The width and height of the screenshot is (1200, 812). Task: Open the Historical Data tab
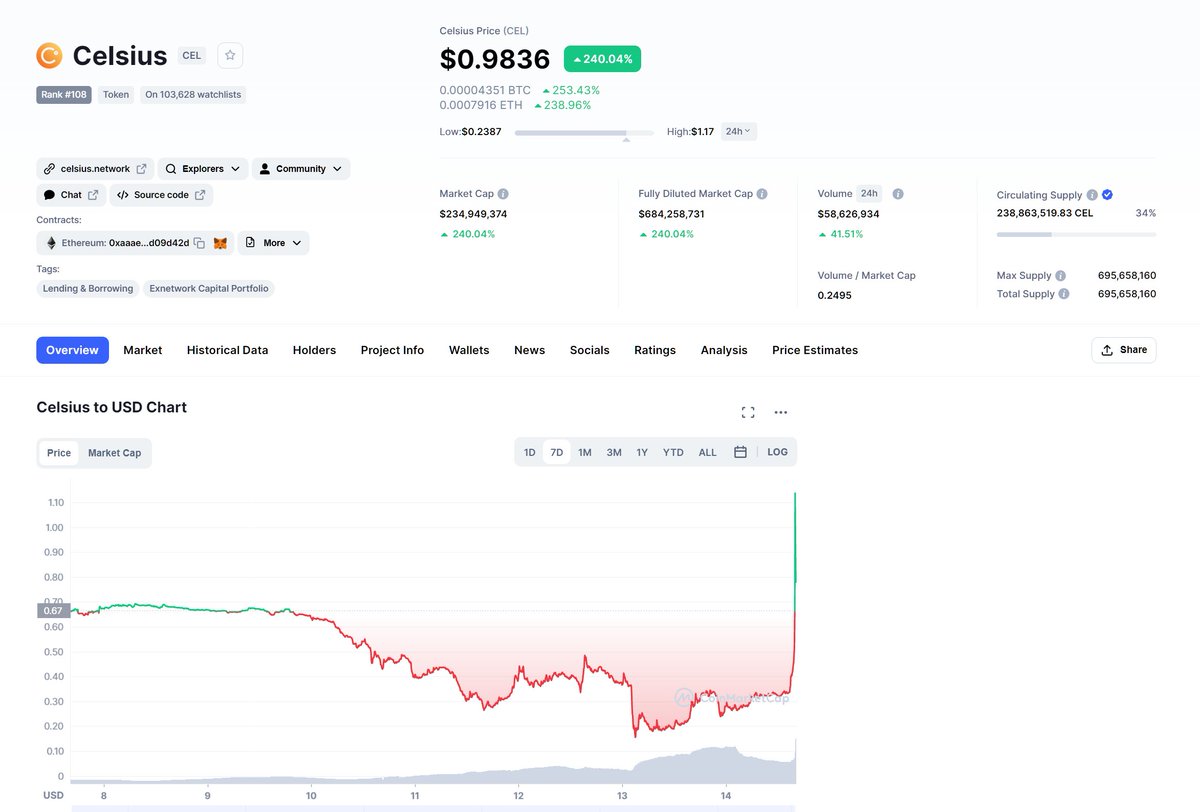227,350
